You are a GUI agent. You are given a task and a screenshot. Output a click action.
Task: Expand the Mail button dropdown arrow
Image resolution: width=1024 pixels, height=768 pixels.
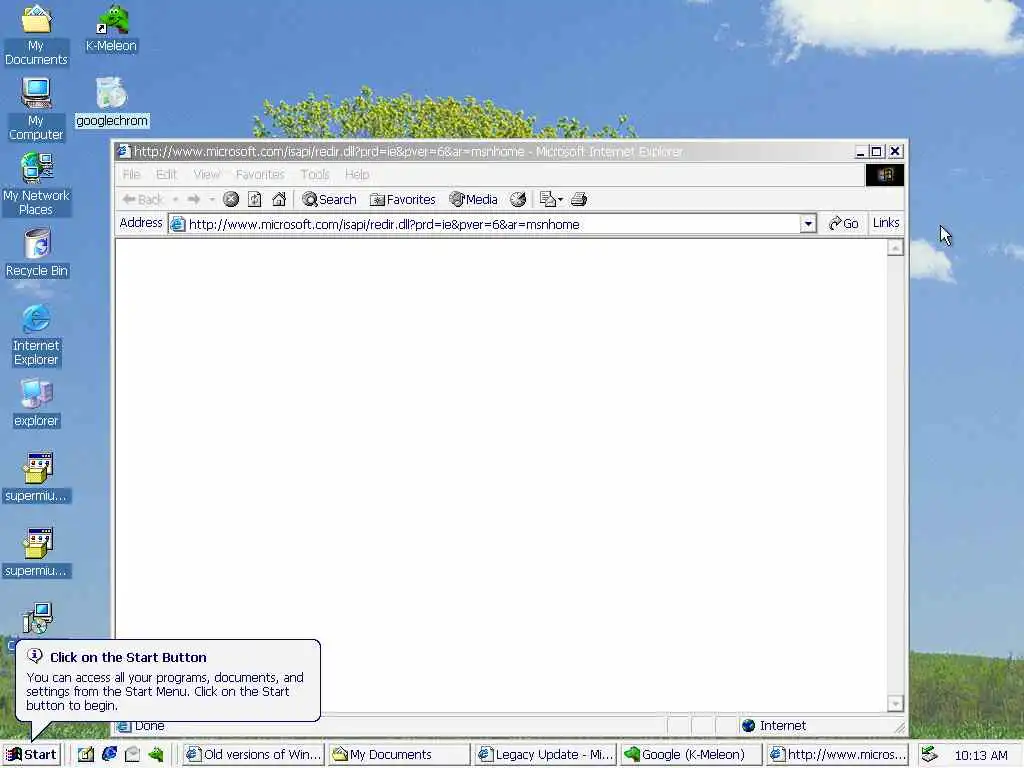point(560,200)
